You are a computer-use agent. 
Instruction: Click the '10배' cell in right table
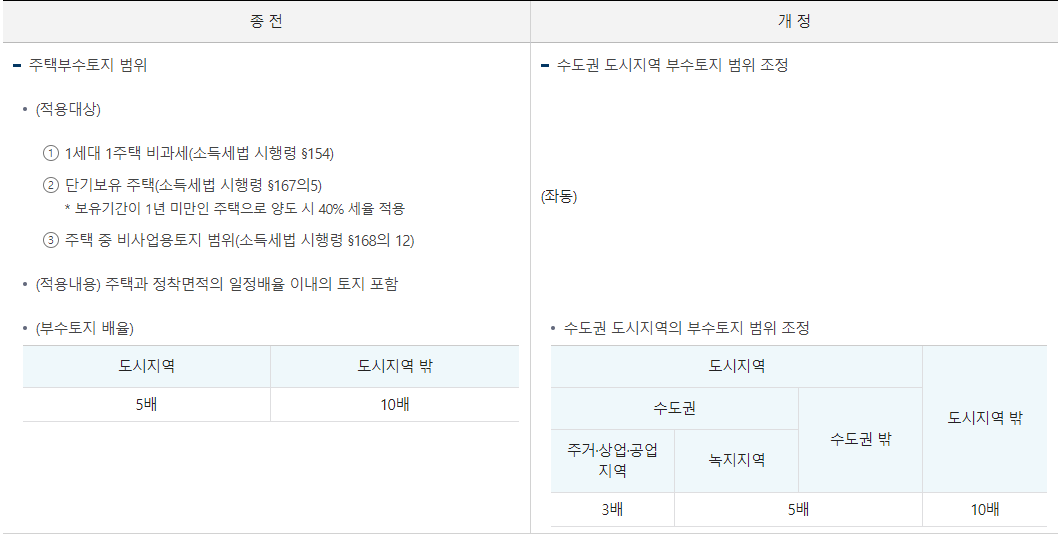(985, 510)
